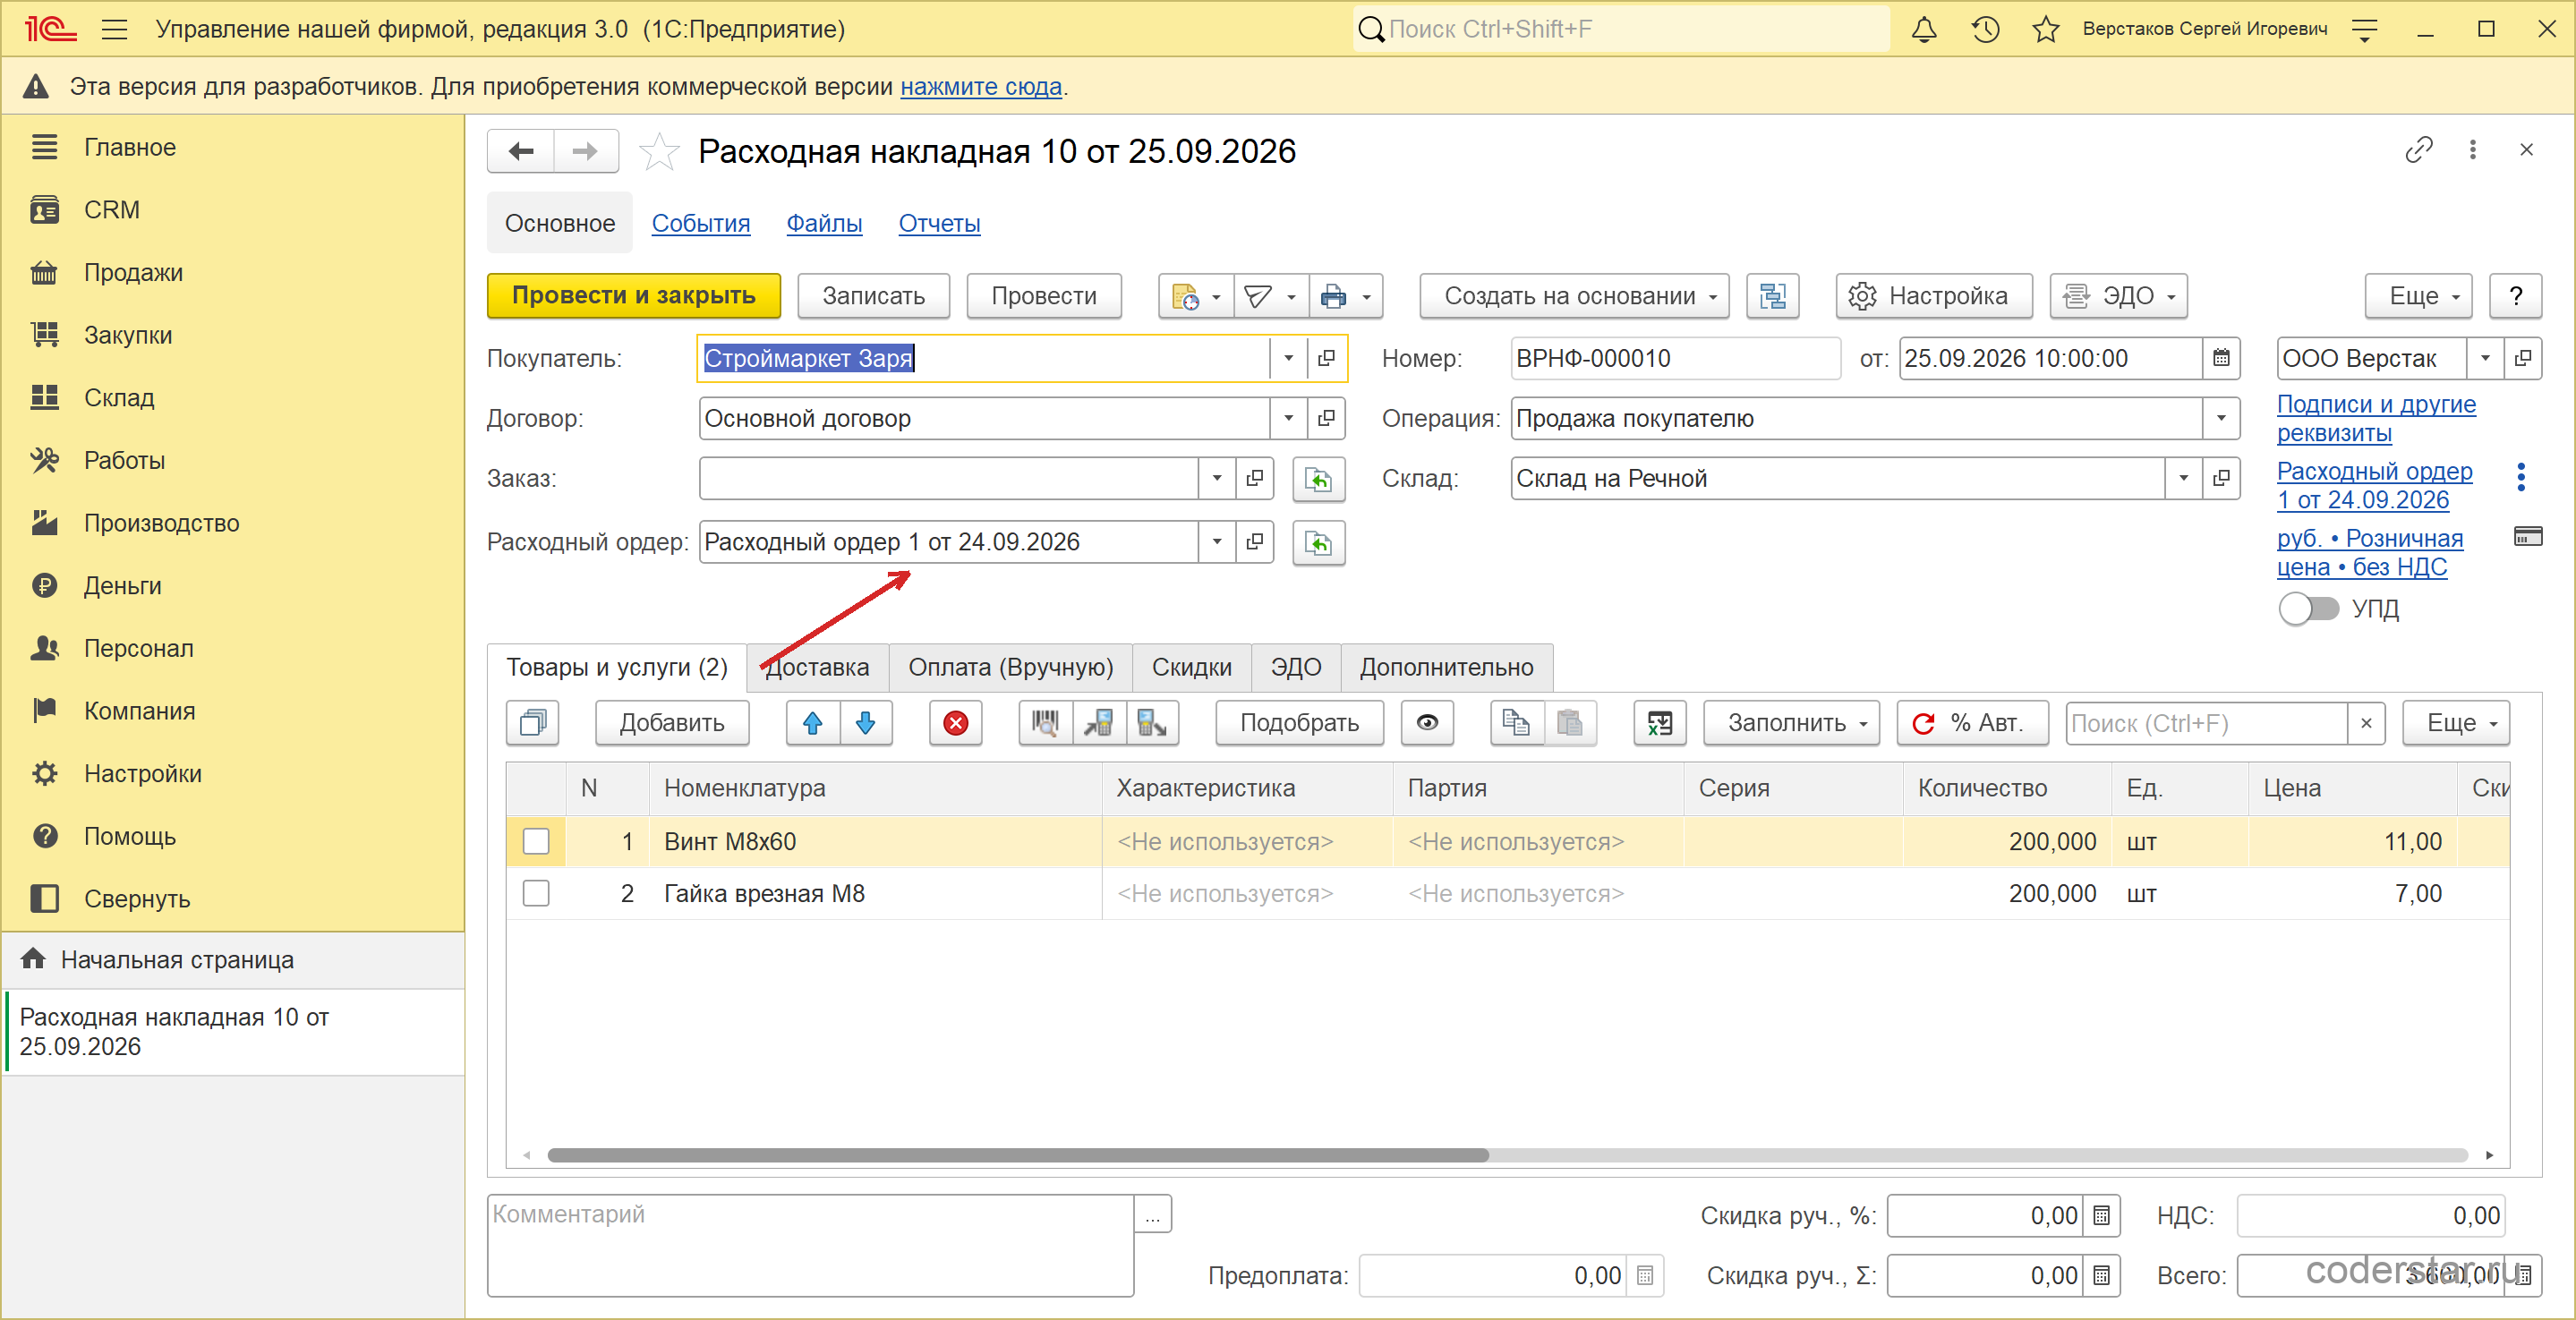Click into the Комментарий field
The height and width of the screenshot is (1320, 2576).
pos(810,1245)
